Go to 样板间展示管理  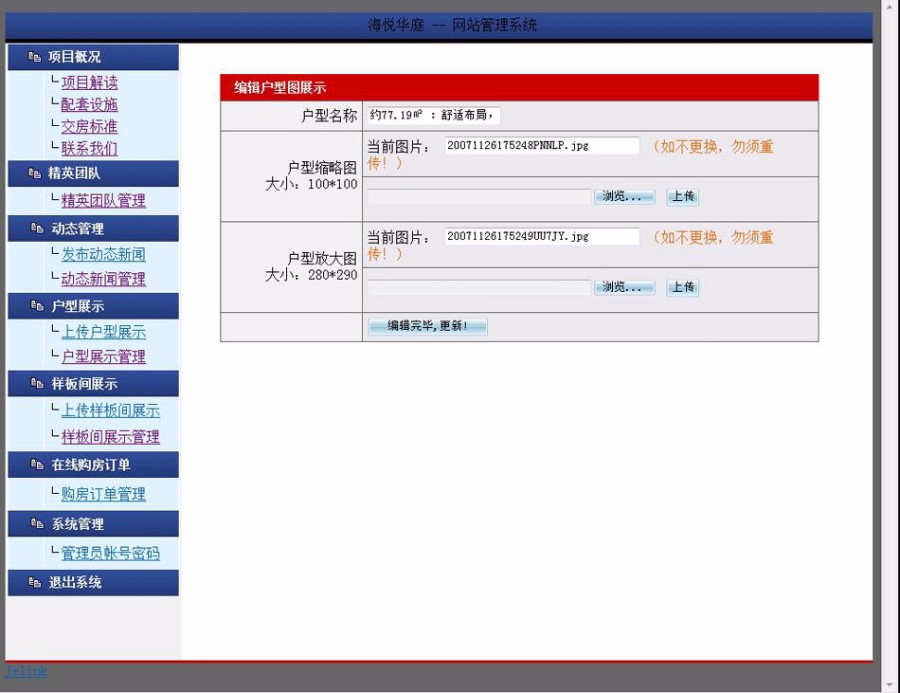(x=110, y=437)
